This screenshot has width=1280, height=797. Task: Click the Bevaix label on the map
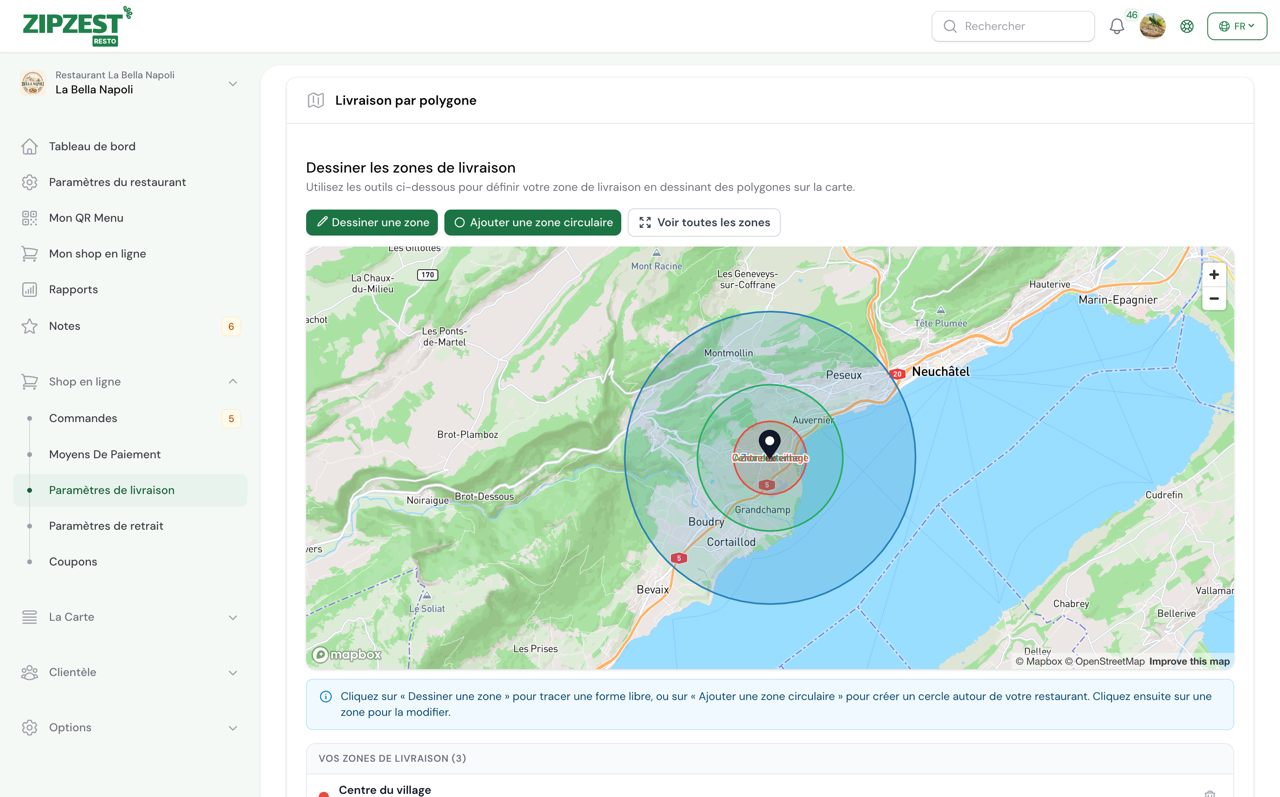652,590
